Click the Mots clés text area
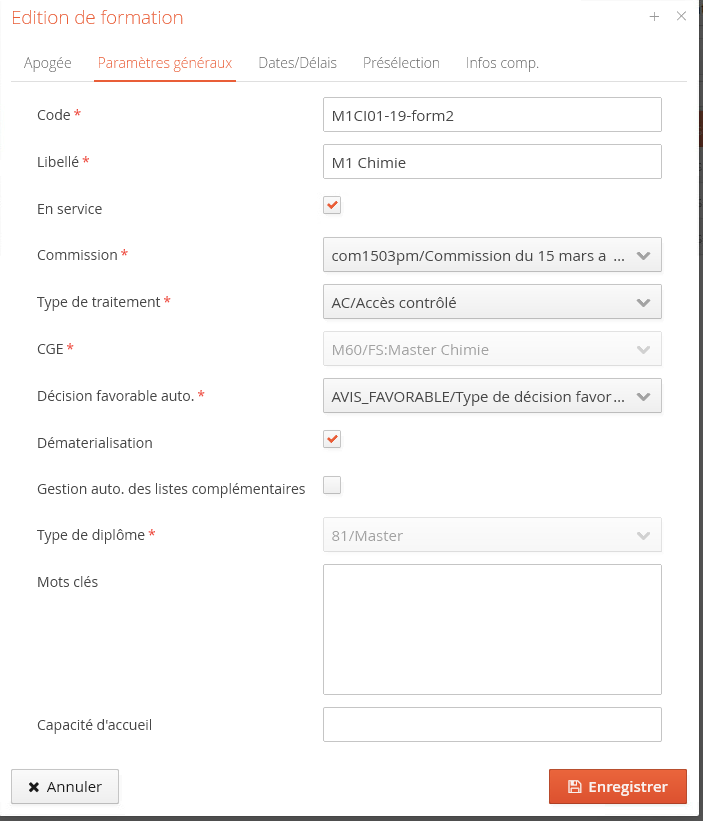 [492, 629]
